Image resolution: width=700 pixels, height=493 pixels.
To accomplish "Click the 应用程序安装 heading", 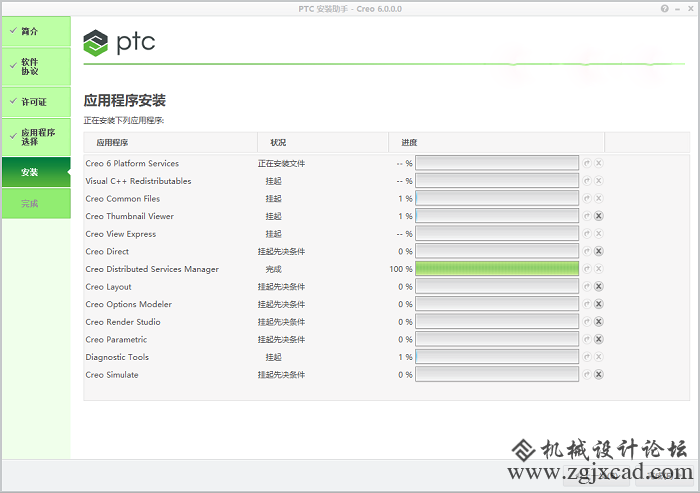I will 125,100.
